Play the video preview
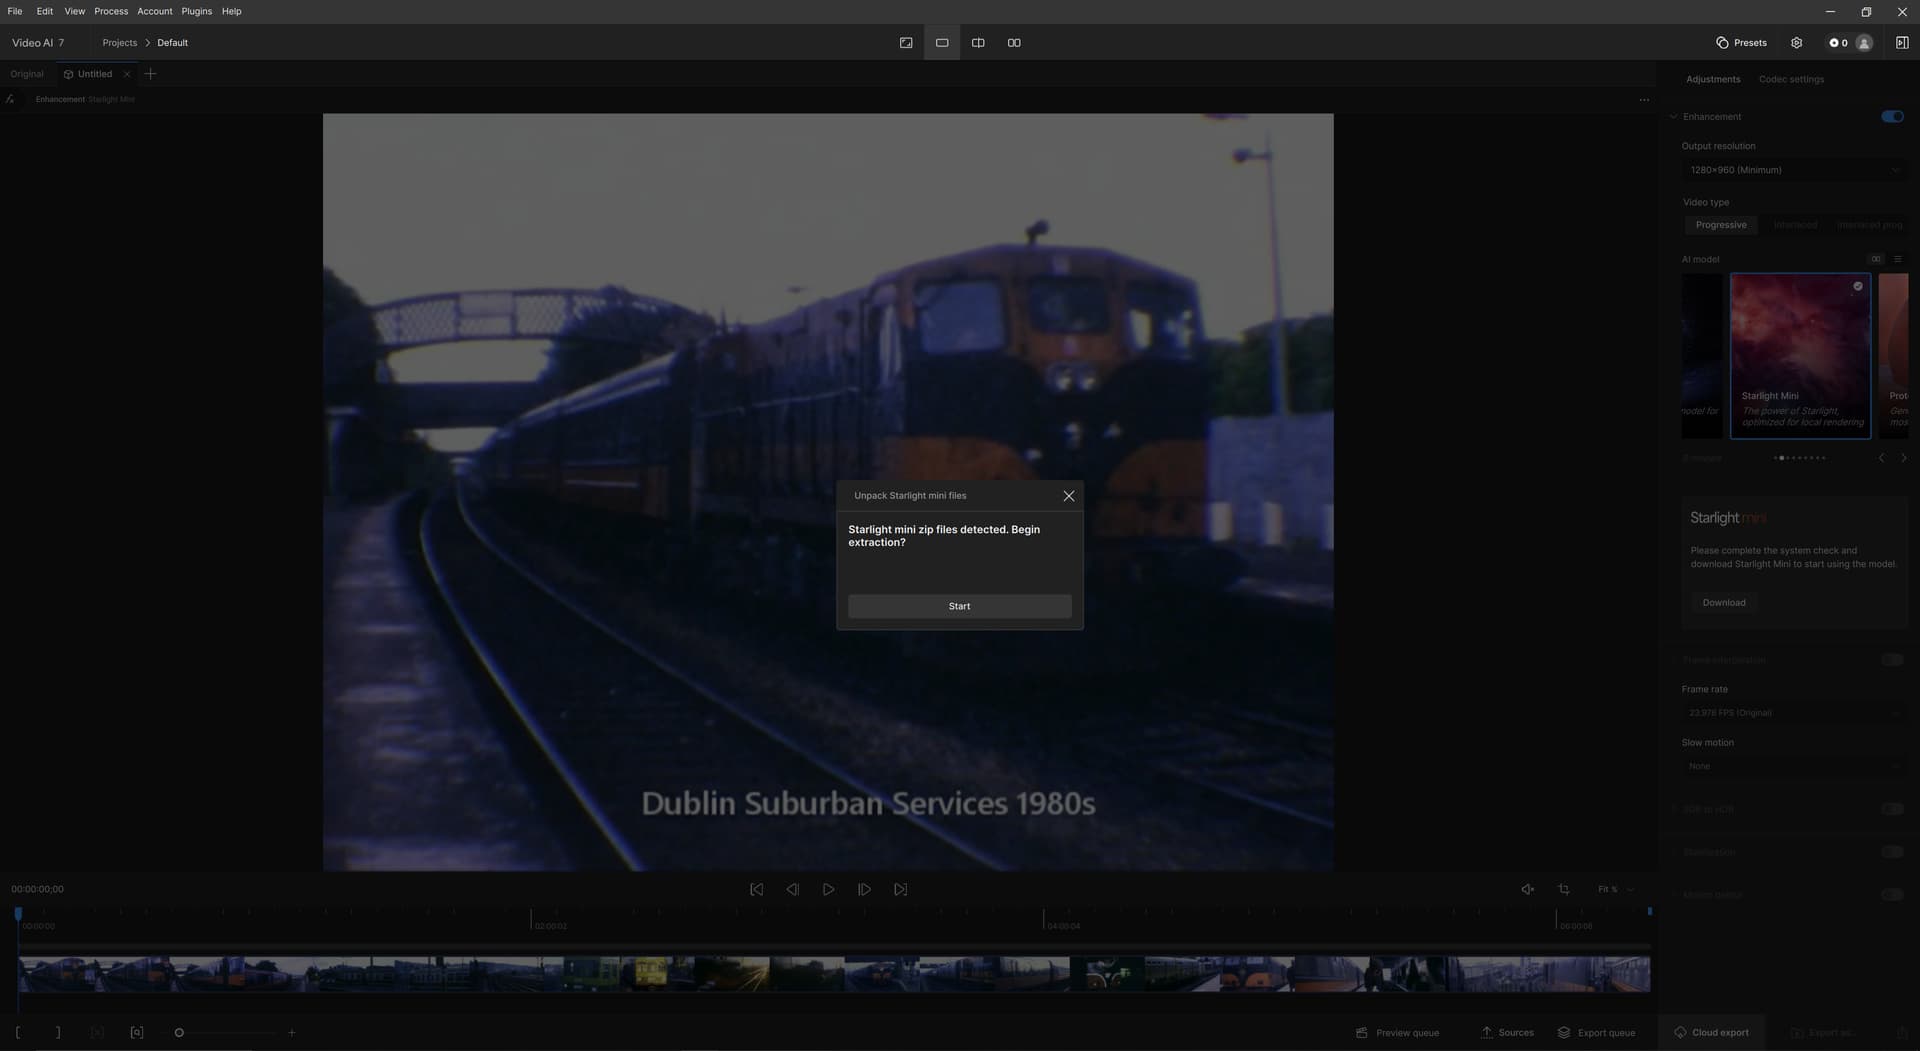 click(x=828, y=889)
